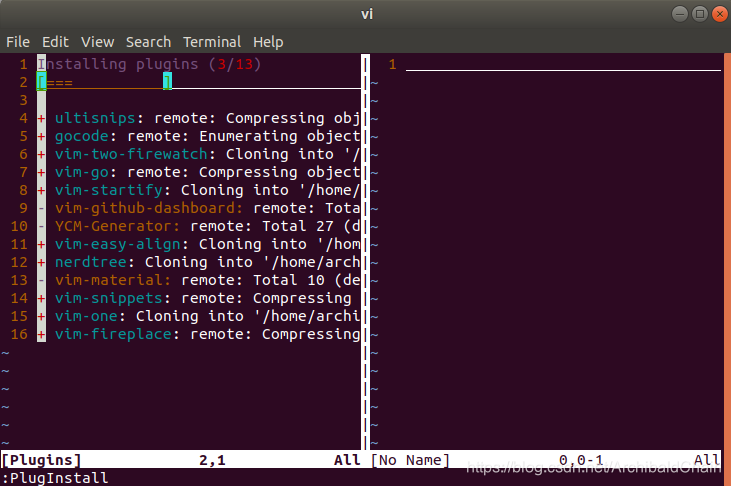Click the plugin install progress bar

coord(104,83)
